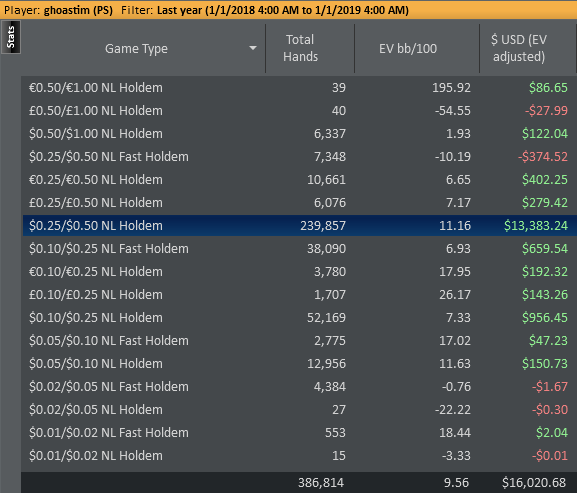577x493 pixels.
Task: Open the Stats side tab
Action: coord(11,37)
